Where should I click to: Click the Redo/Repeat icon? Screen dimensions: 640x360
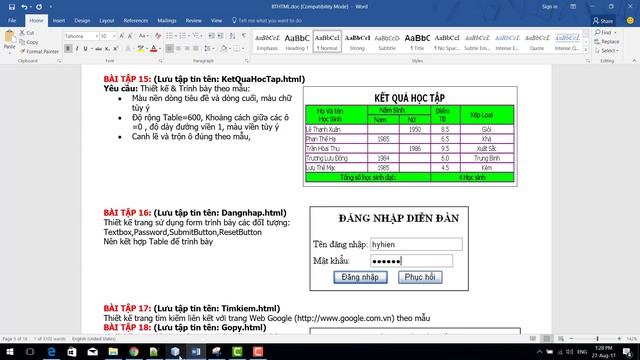[39, 7]
